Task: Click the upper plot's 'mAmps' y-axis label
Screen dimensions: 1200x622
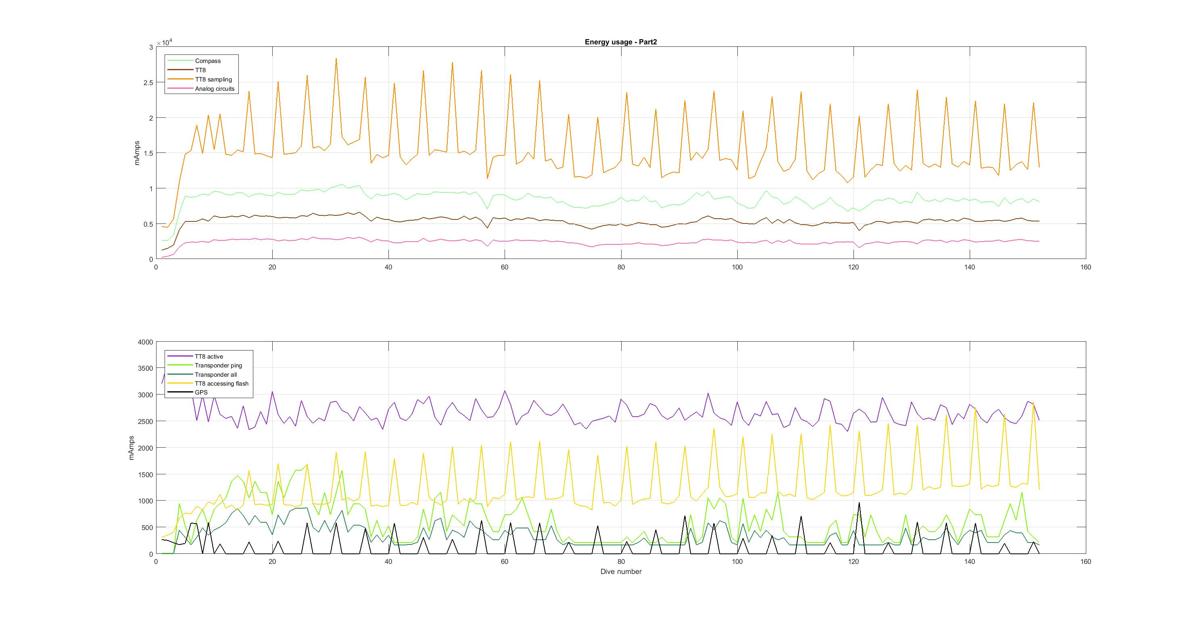Action: click(138, 153)
